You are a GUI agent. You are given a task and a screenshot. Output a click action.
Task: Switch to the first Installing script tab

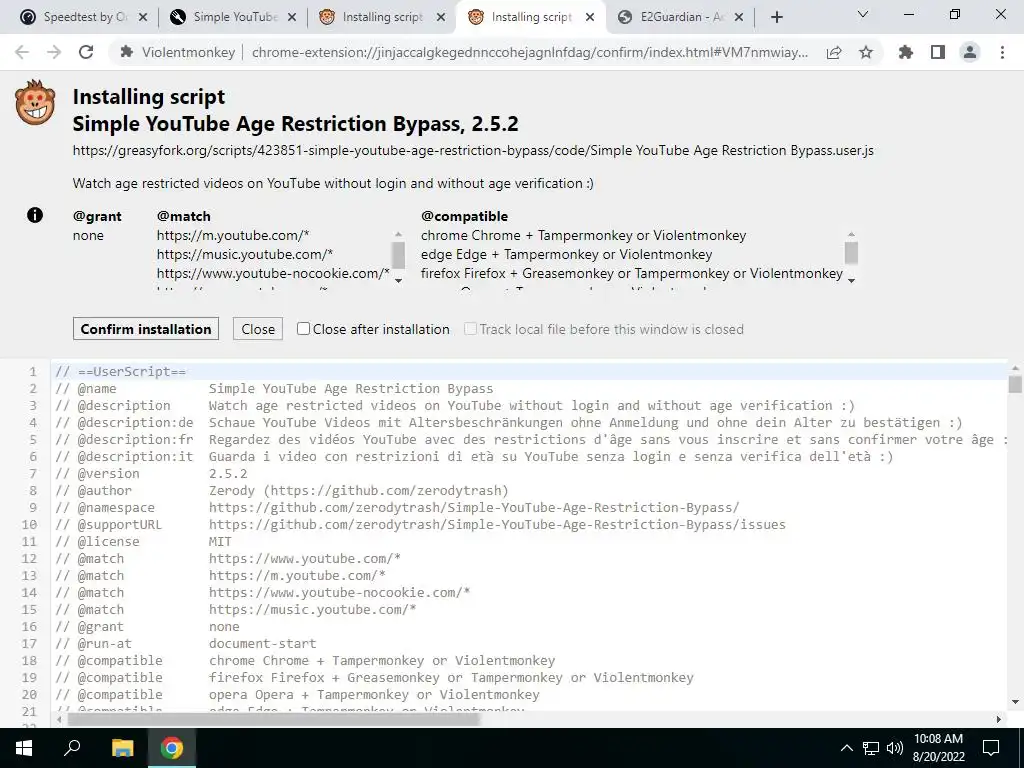381,17
